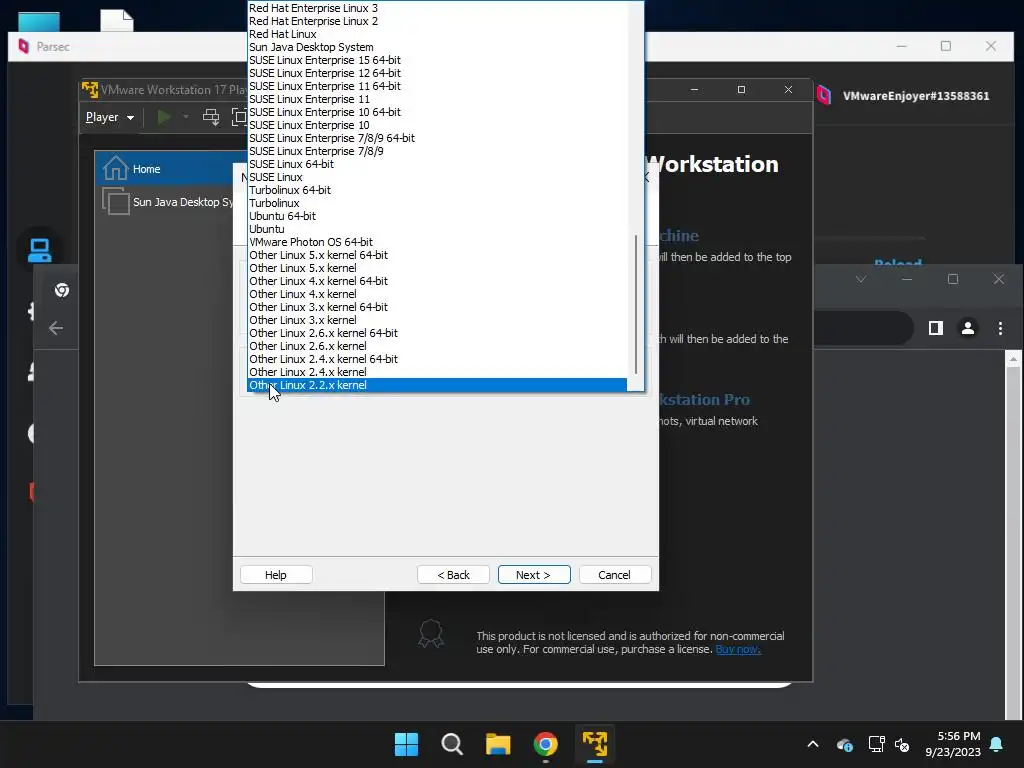This screenshot has height=768, width=1024.
Task: Open taskbar Search
Action: coord(452,744)
